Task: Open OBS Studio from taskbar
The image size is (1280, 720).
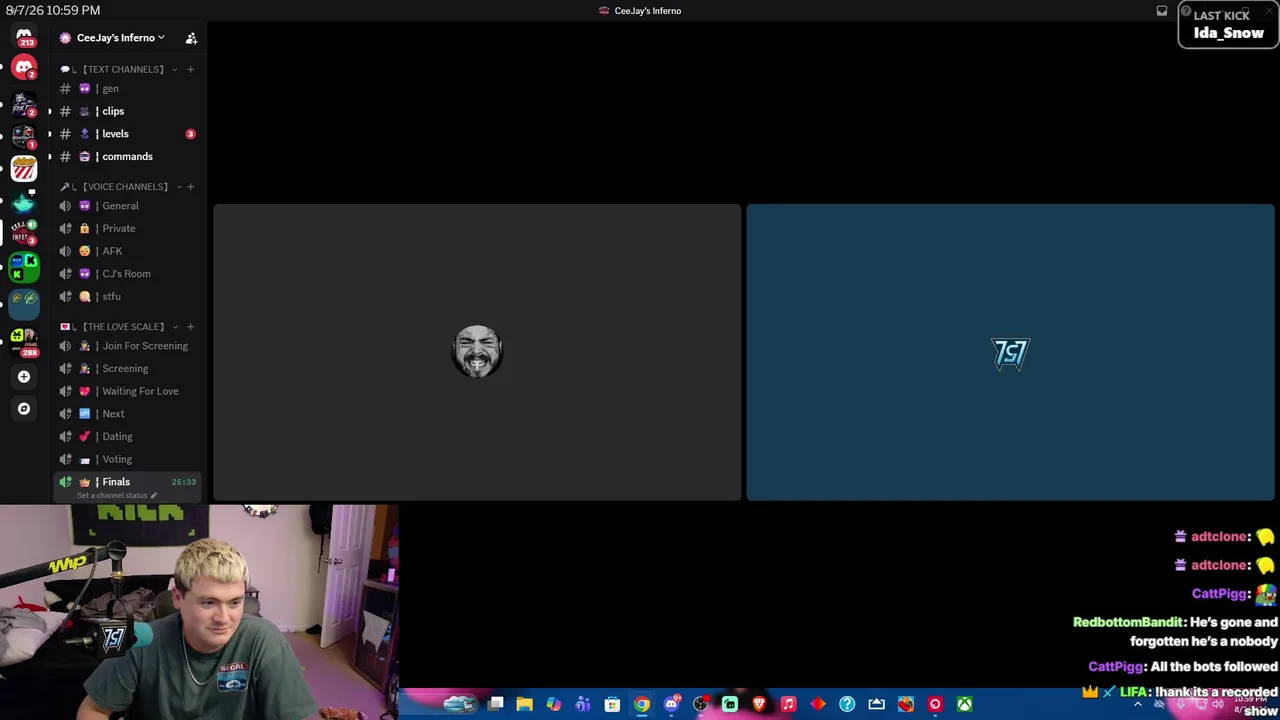Action: (x=700, y=705)
